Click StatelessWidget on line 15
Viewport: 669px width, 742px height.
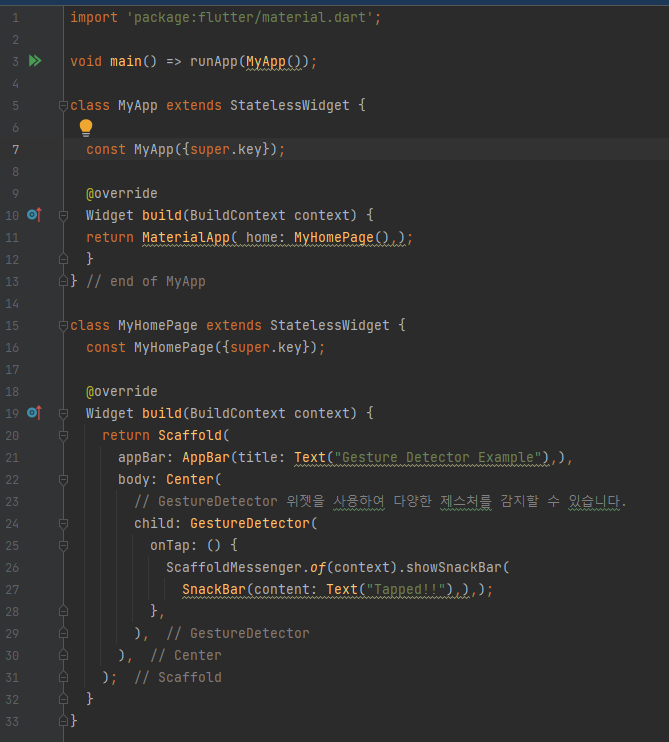coord(330,325)
